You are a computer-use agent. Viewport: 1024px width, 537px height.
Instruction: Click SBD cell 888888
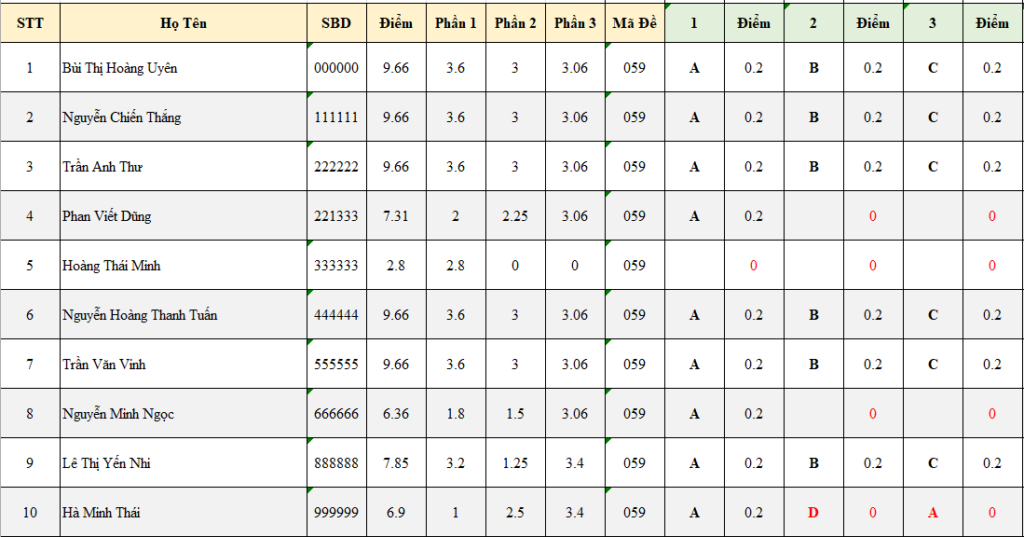[336, 463]
